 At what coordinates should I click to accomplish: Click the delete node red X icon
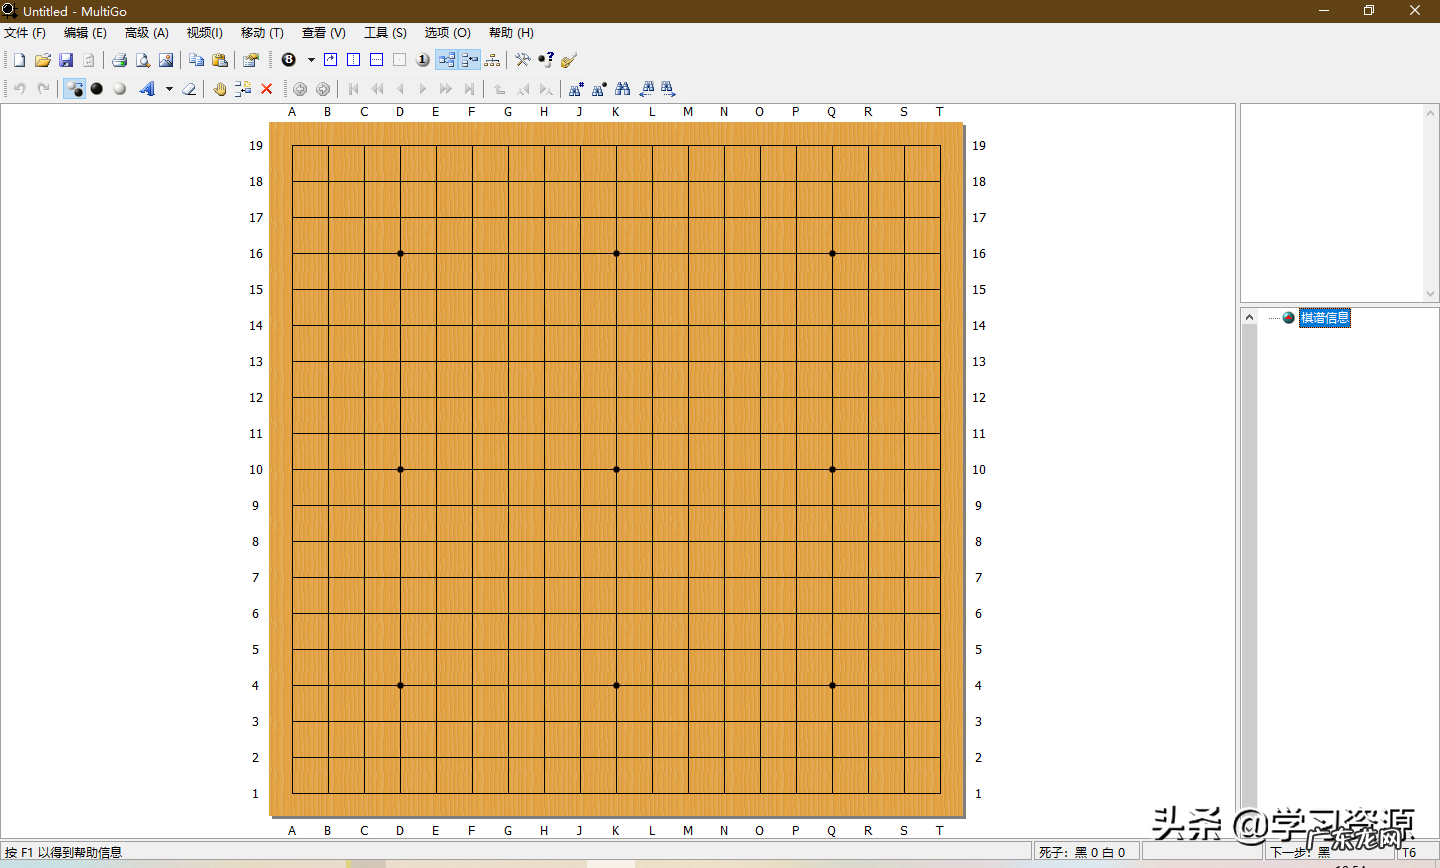coord(266,89)
